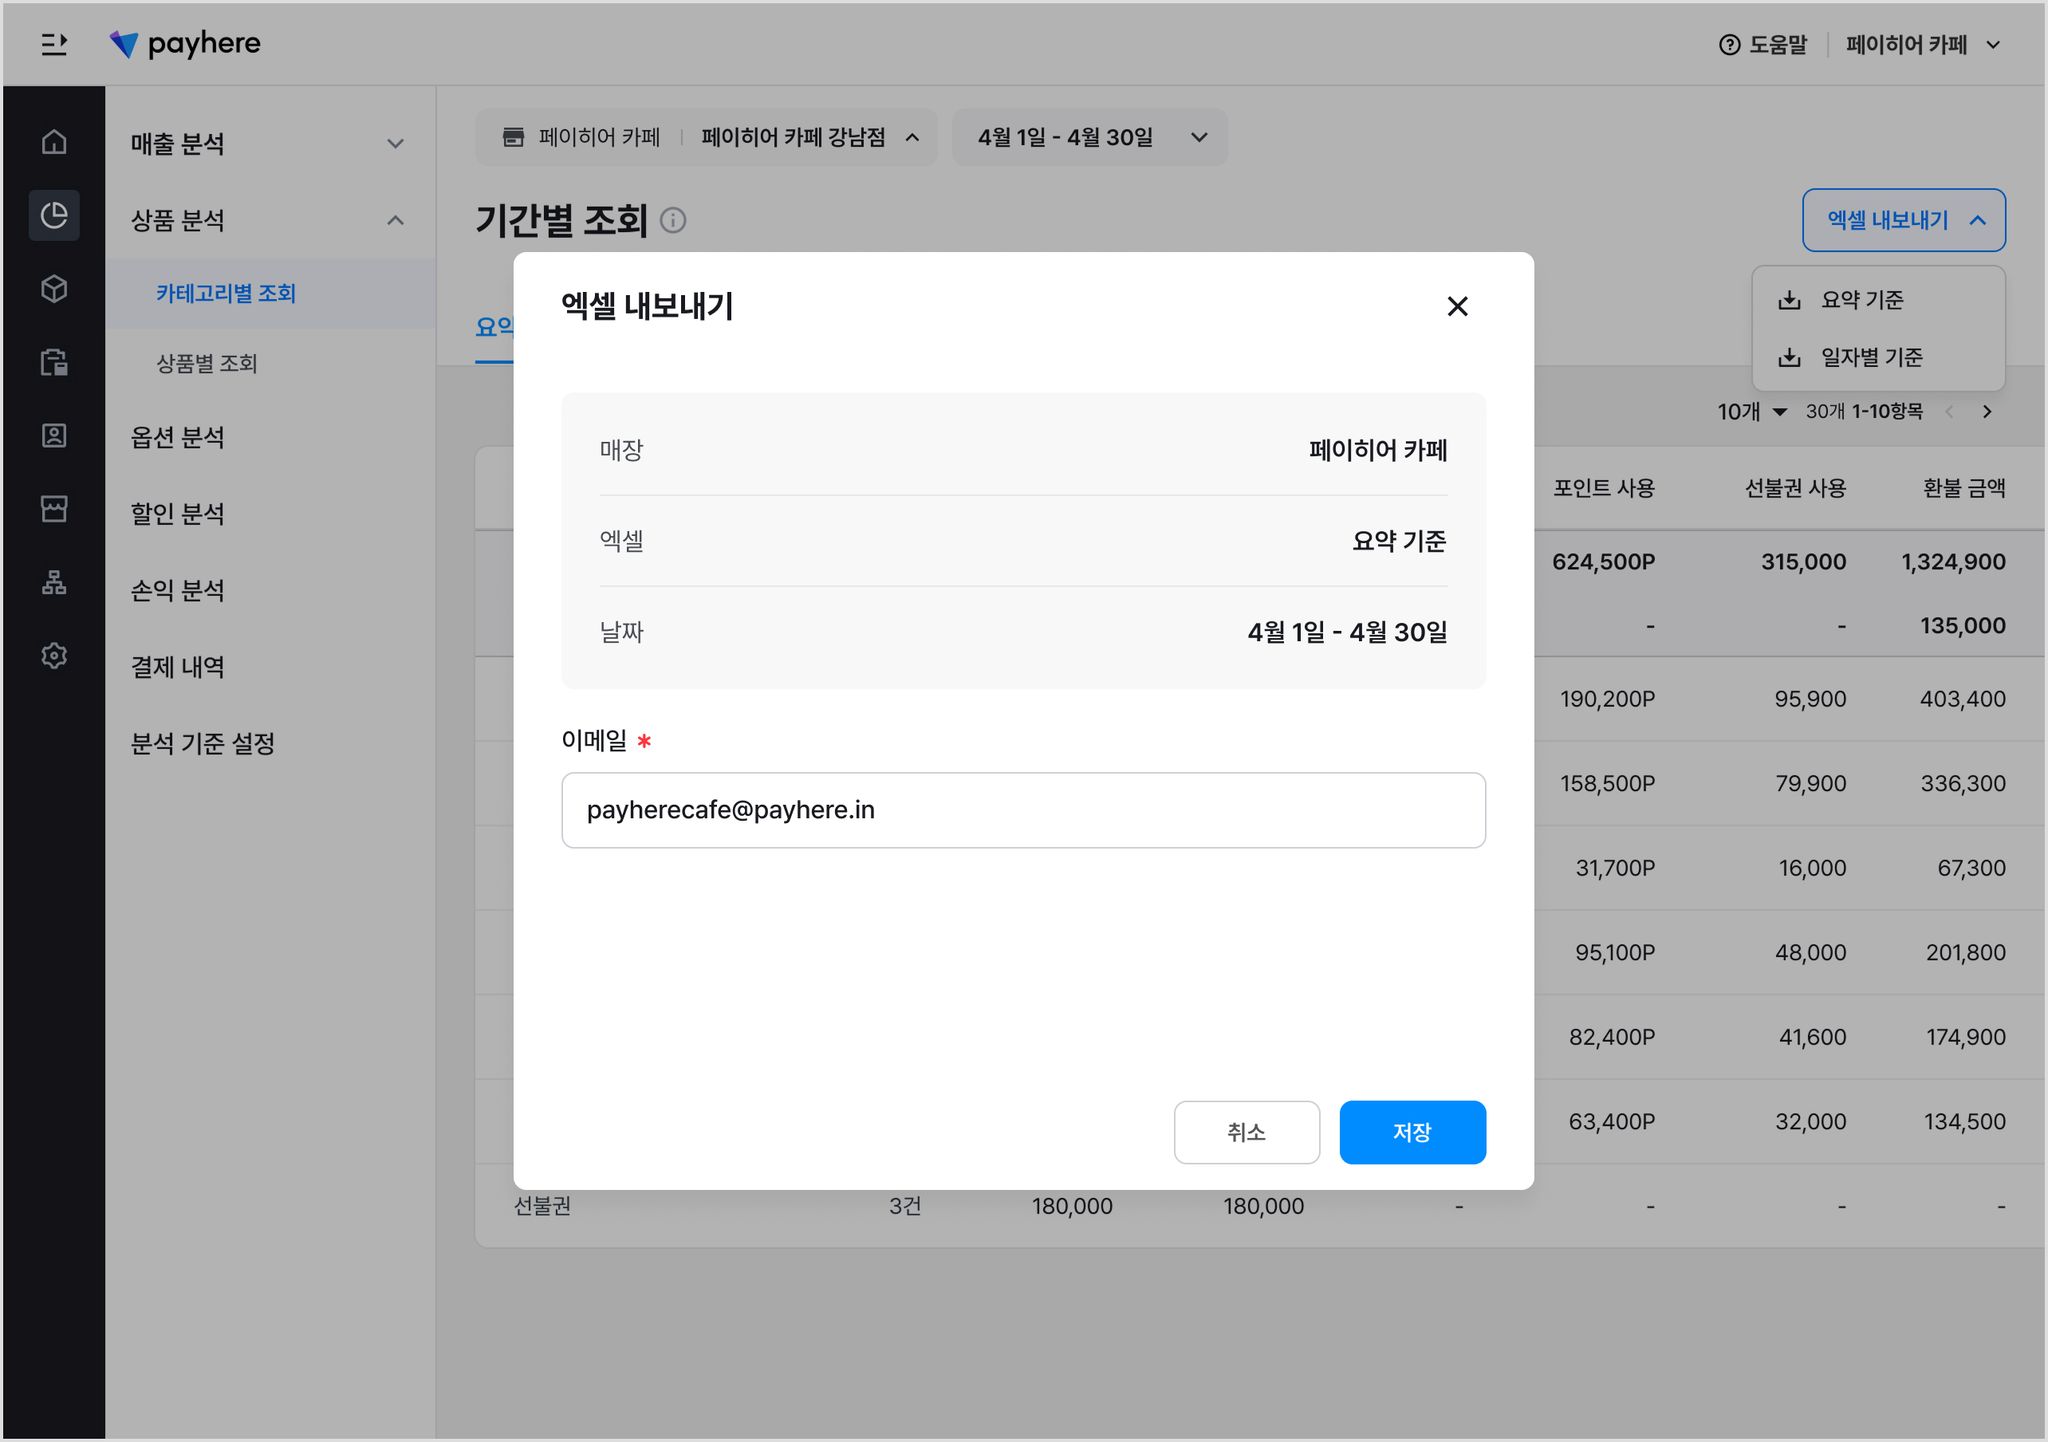
Task: Select 요약 기준 export option
Action: point(1878,300)
